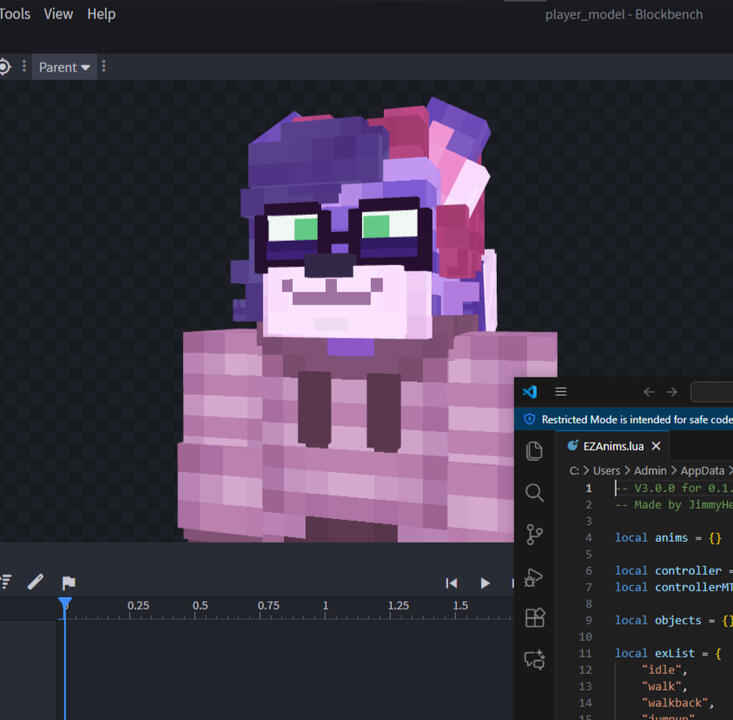The image size is (733, 720).
Task: Open the VS Code Extensions view
Action: [x=535, y=618]
